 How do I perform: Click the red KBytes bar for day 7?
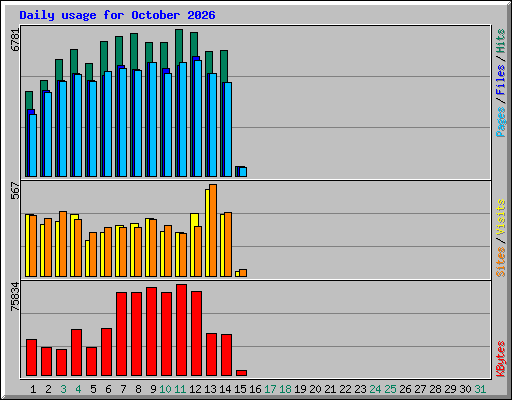click(x=121, y=334)
